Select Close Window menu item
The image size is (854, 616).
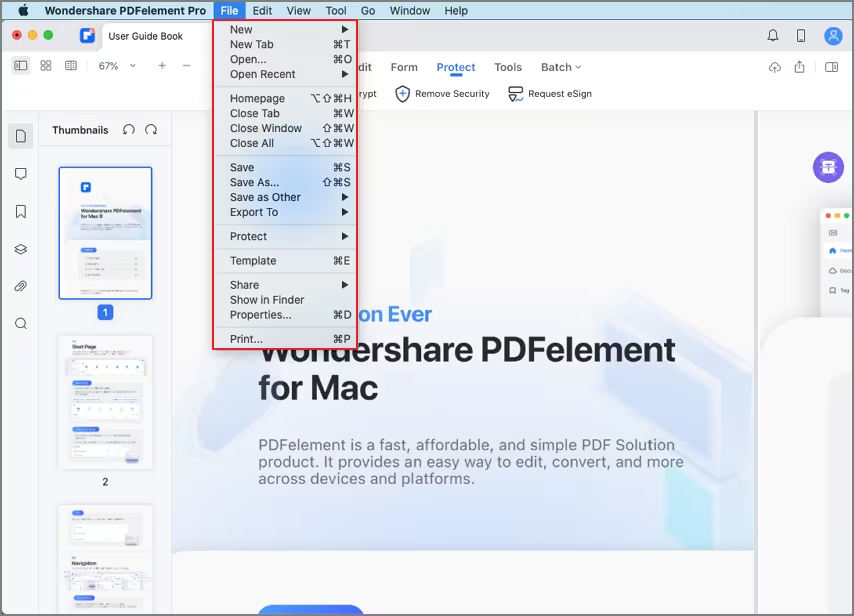tap(286, 129)
